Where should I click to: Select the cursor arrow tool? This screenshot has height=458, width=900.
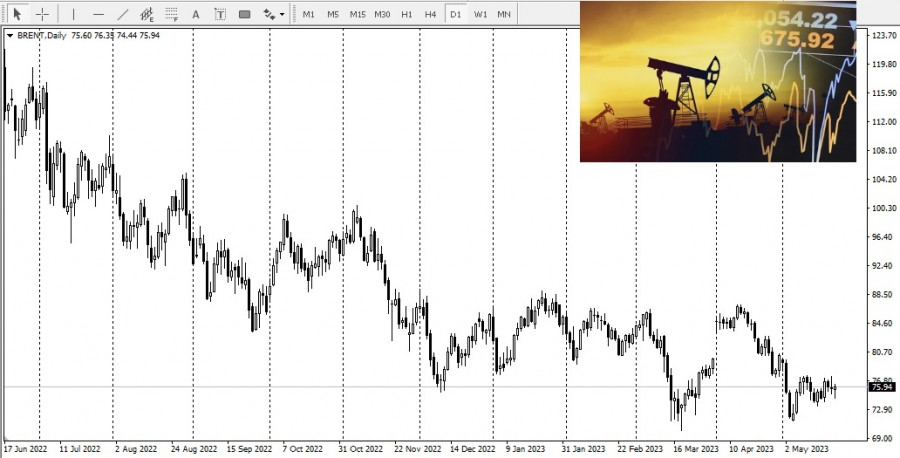[x=17, y=14]
